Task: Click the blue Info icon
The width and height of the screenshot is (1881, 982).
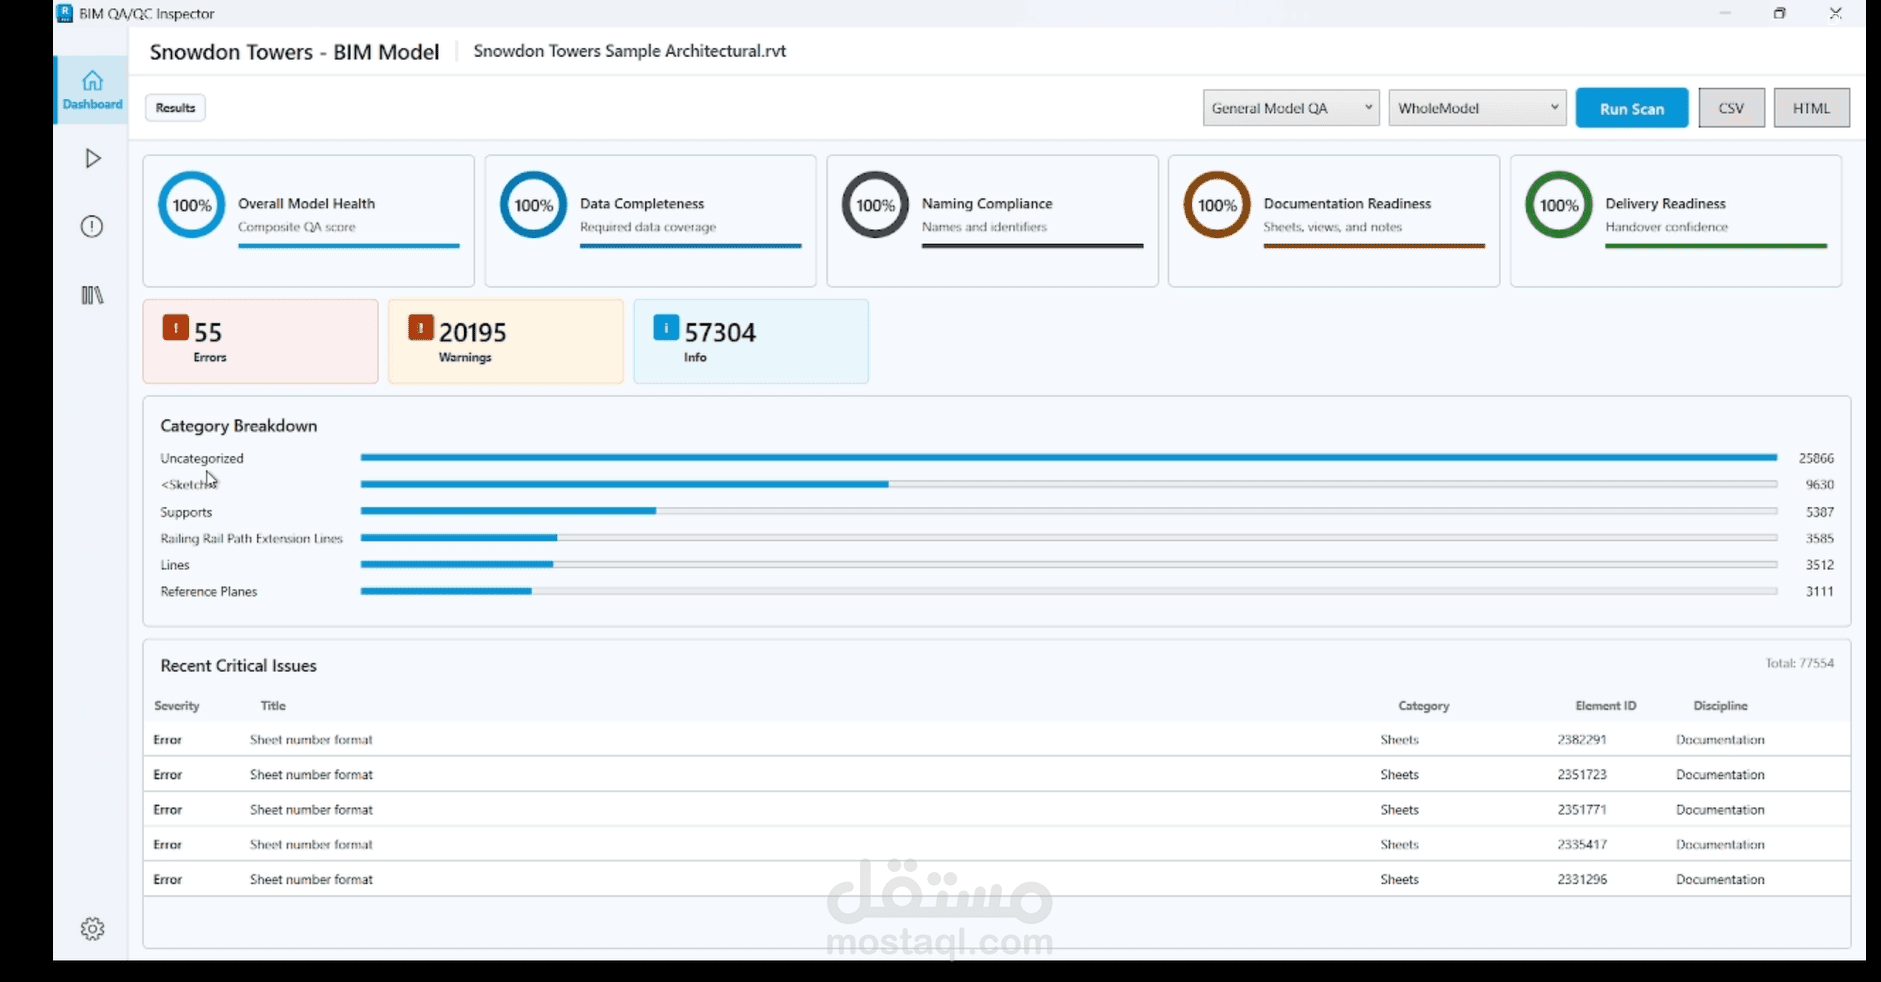Action: [x=666, y=327]
